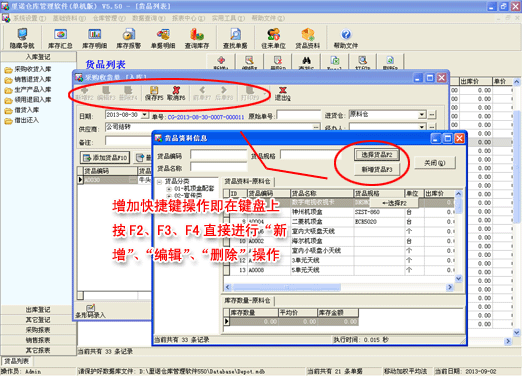
Task: Click the 库存汇总 toolbar icon
Action: point(60,39)
